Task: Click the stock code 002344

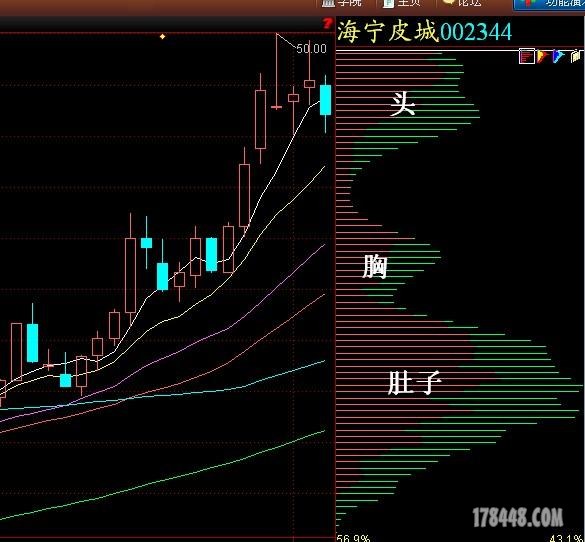Action: pos(476,32)
